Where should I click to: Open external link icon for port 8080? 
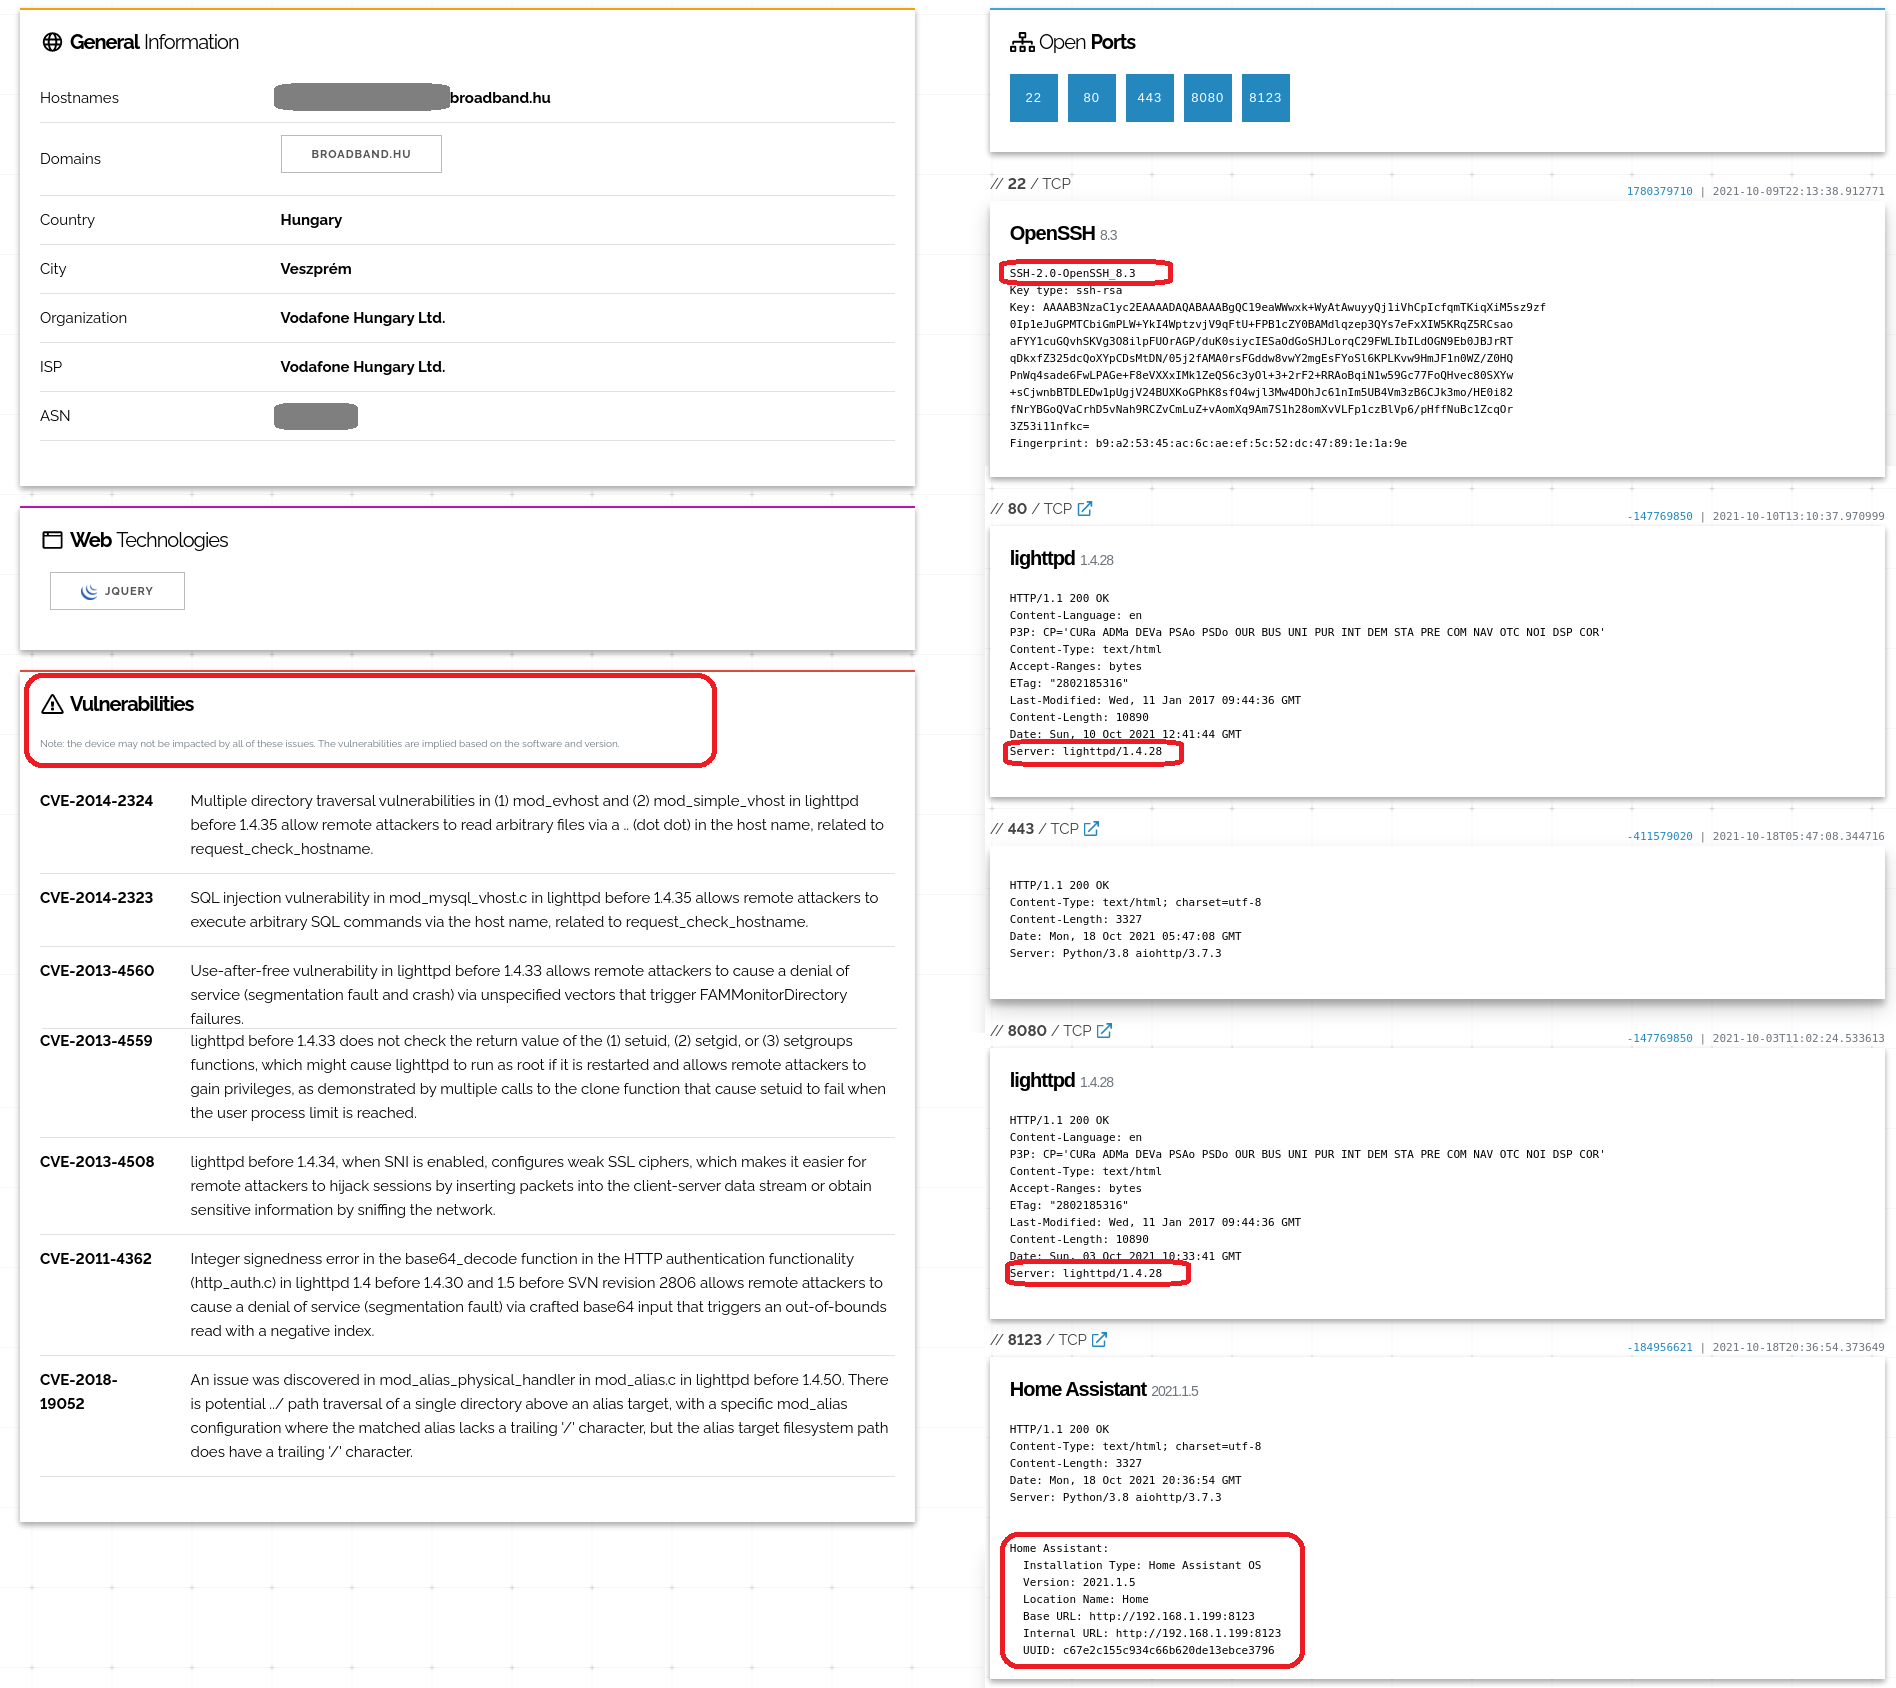[x=1104, y=1030]
